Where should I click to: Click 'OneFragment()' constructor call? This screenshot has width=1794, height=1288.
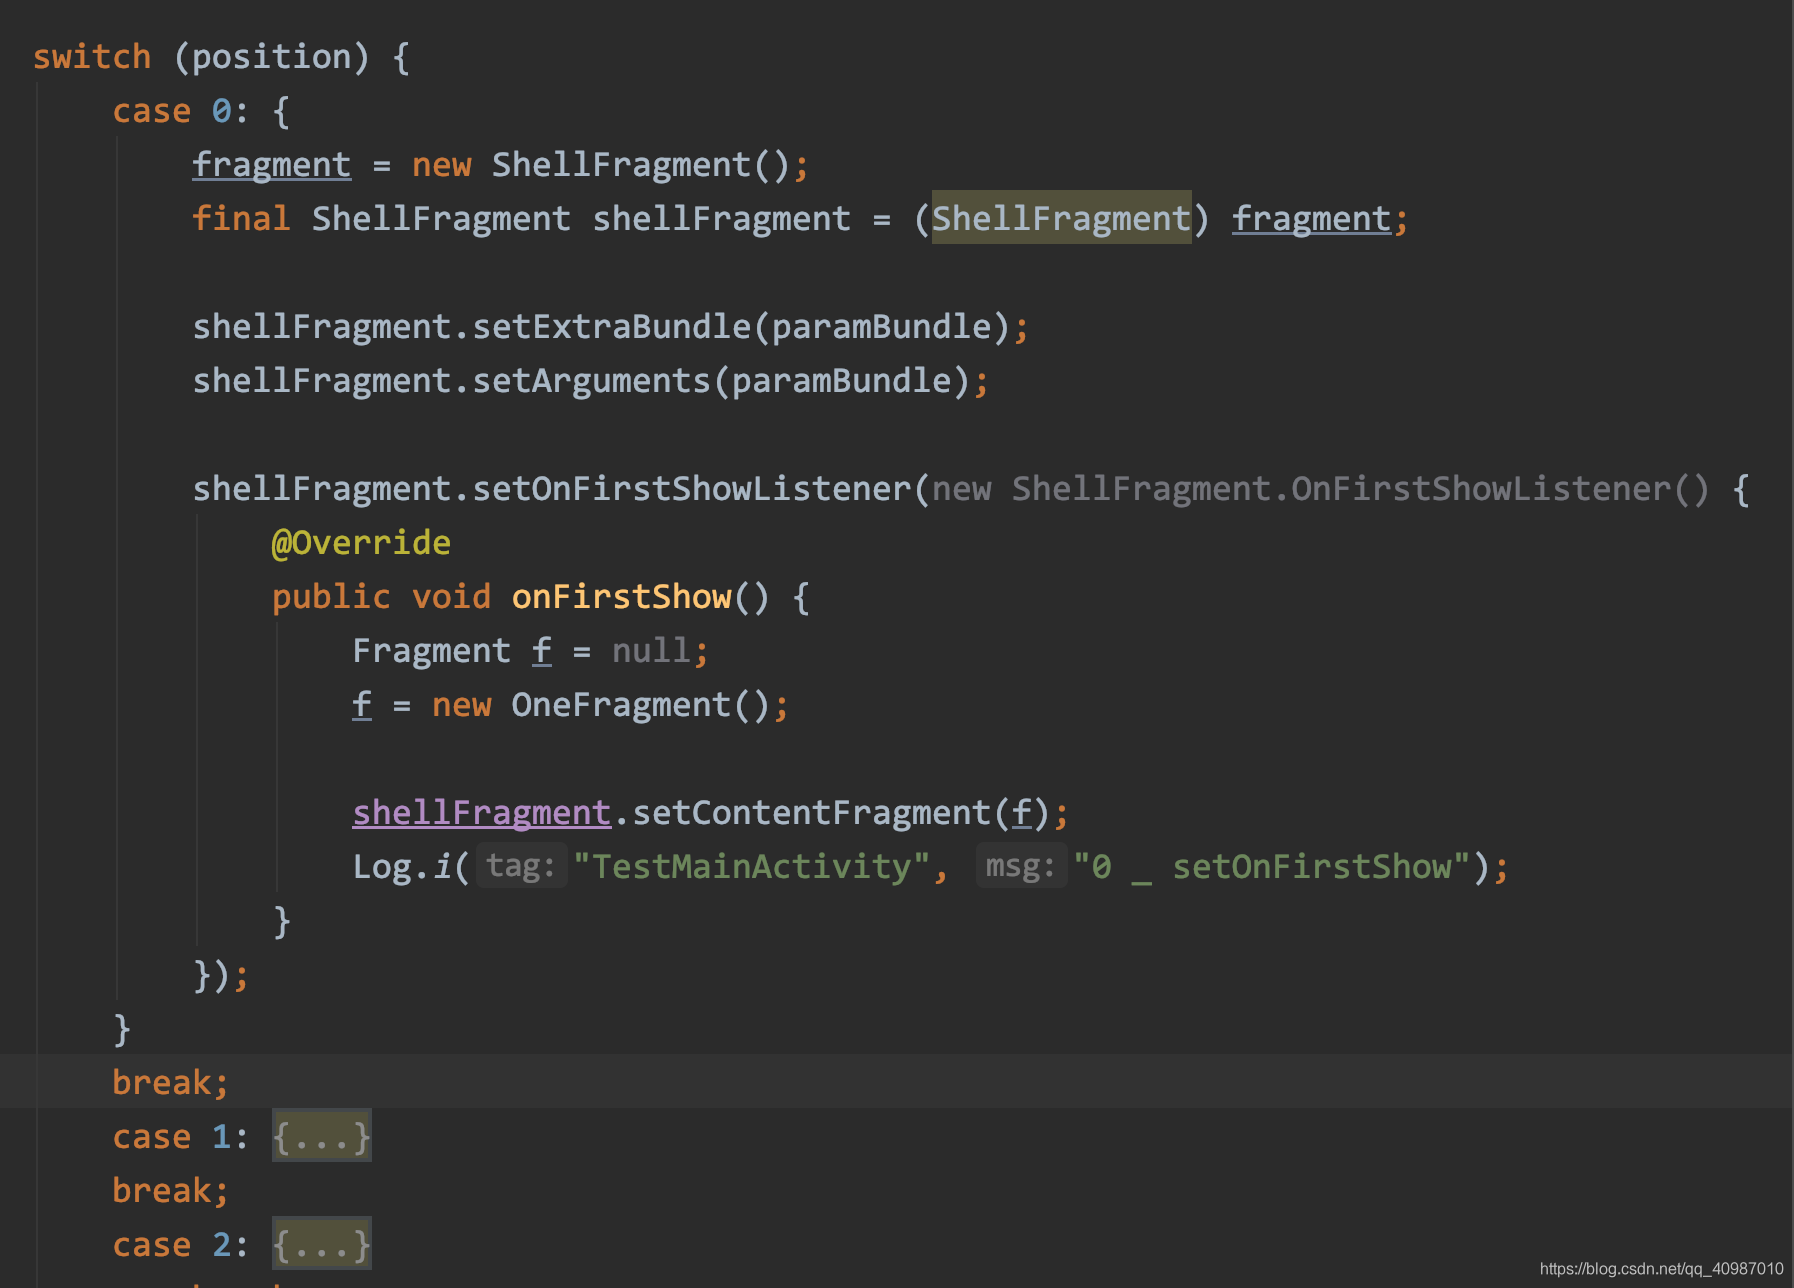click(x=641, y=704)
